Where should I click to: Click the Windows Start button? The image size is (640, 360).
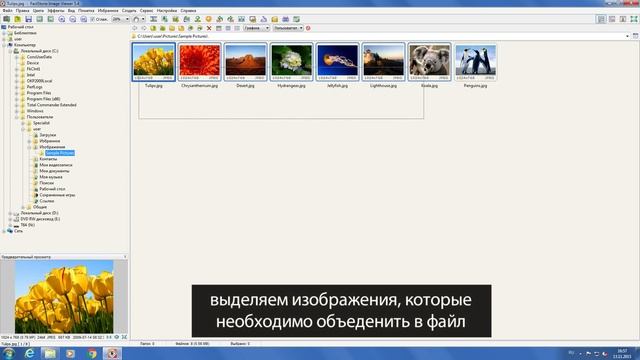tap(9, 353)
